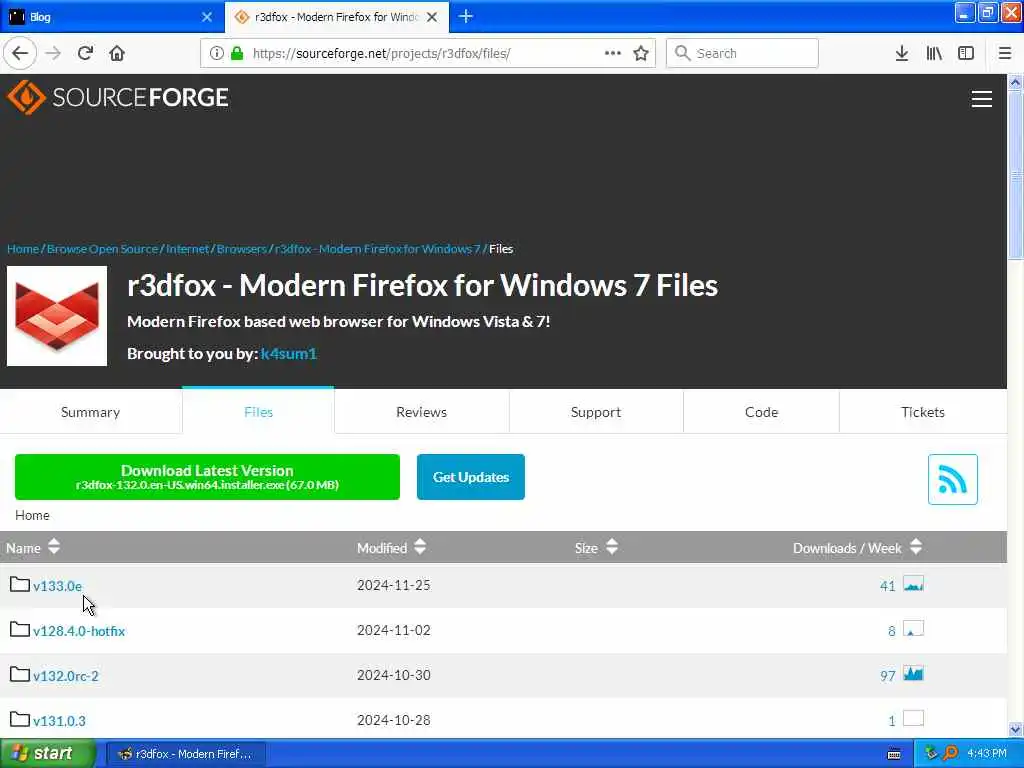
Task: Click Home breadcrumb link
Action: coord(23,249)
